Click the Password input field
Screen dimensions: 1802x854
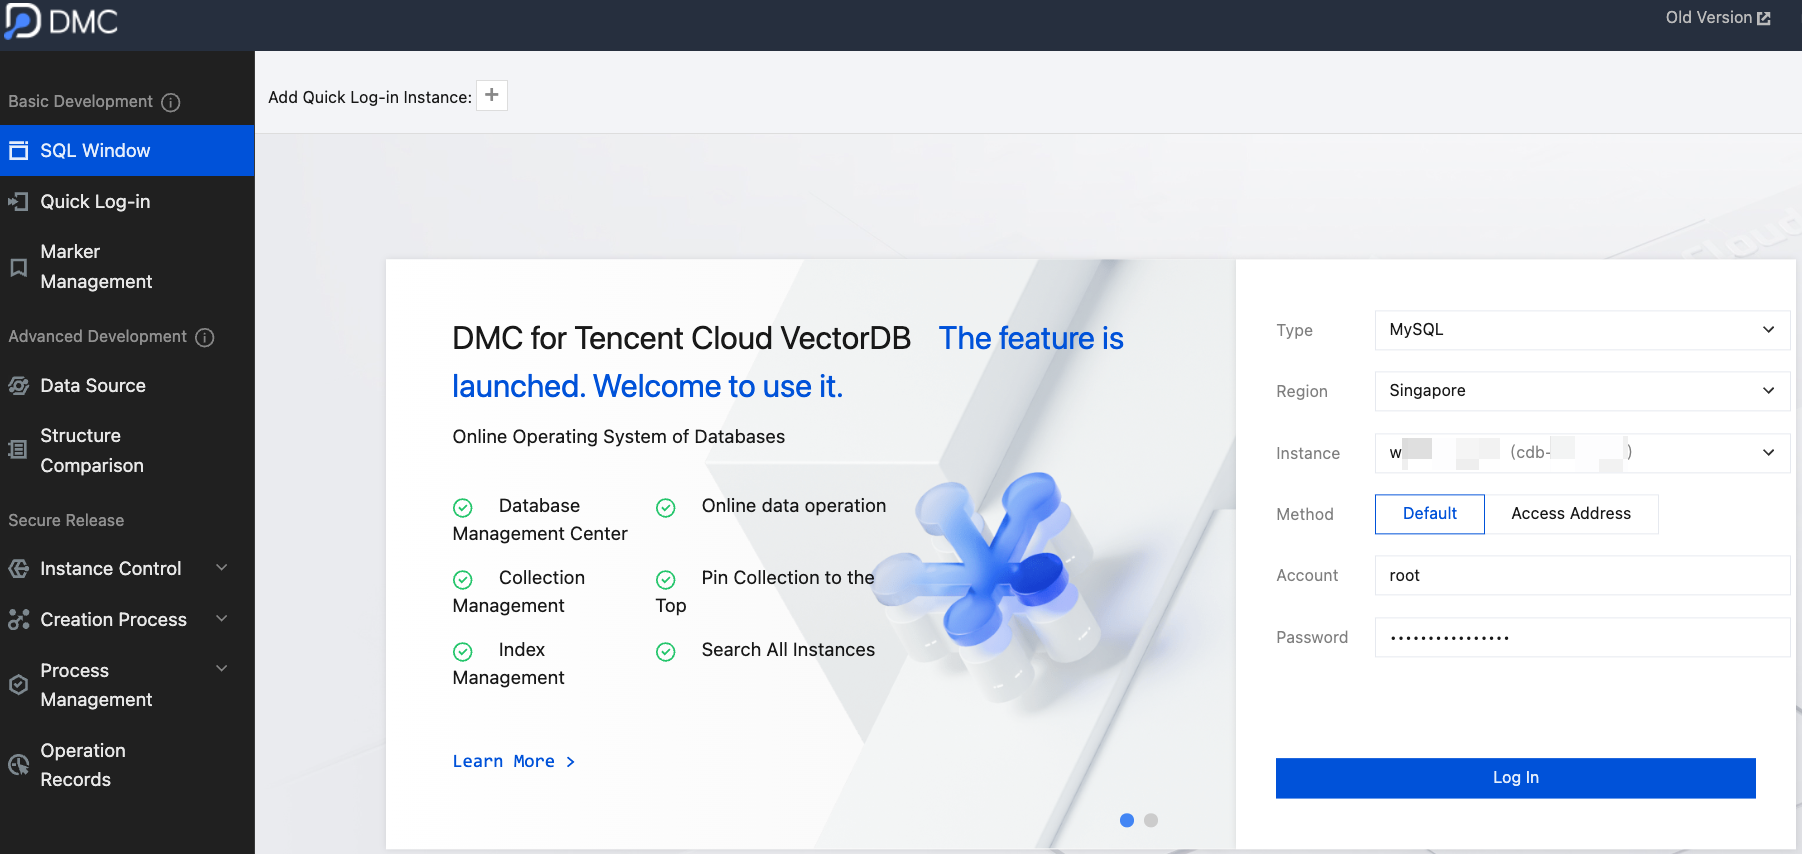[1582, 637]
